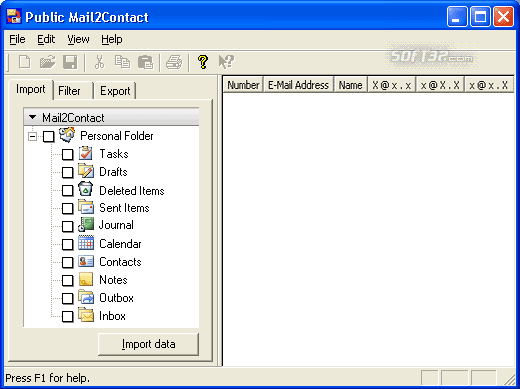Sort by E-Mail Address column header
520x389 pixels.
click(x=298, y=85)
